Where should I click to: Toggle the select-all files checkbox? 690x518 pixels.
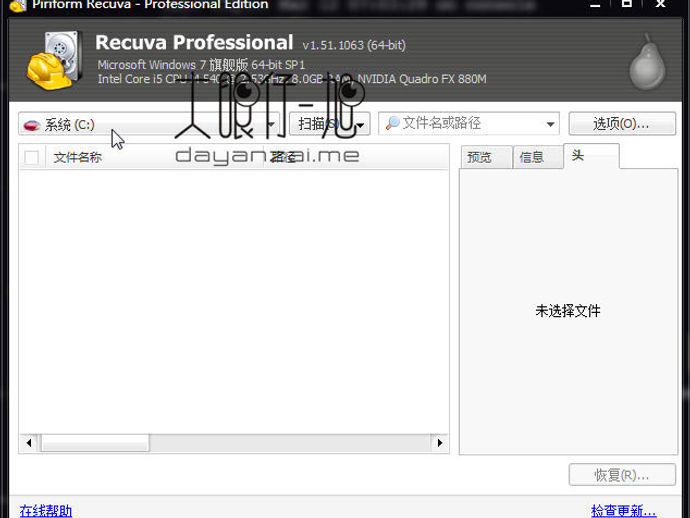click(x=31, y=157)
